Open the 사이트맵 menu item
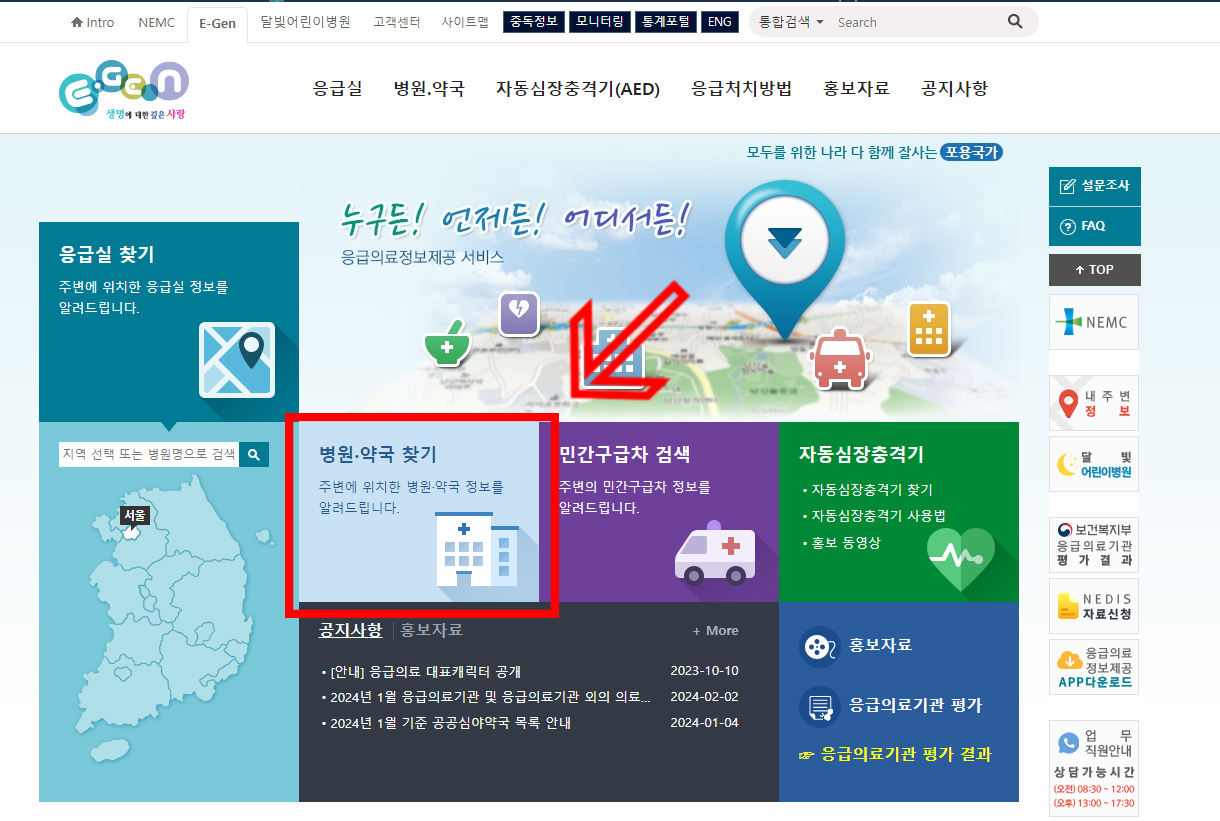The width and height of the screenshot is (1220, 821). [x=465, y=21]
